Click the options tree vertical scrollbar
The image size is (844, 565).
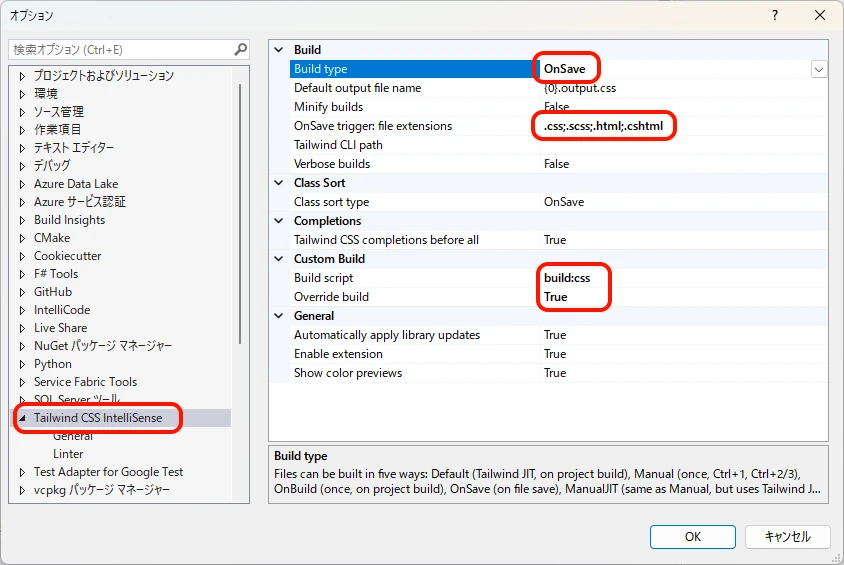240,210
